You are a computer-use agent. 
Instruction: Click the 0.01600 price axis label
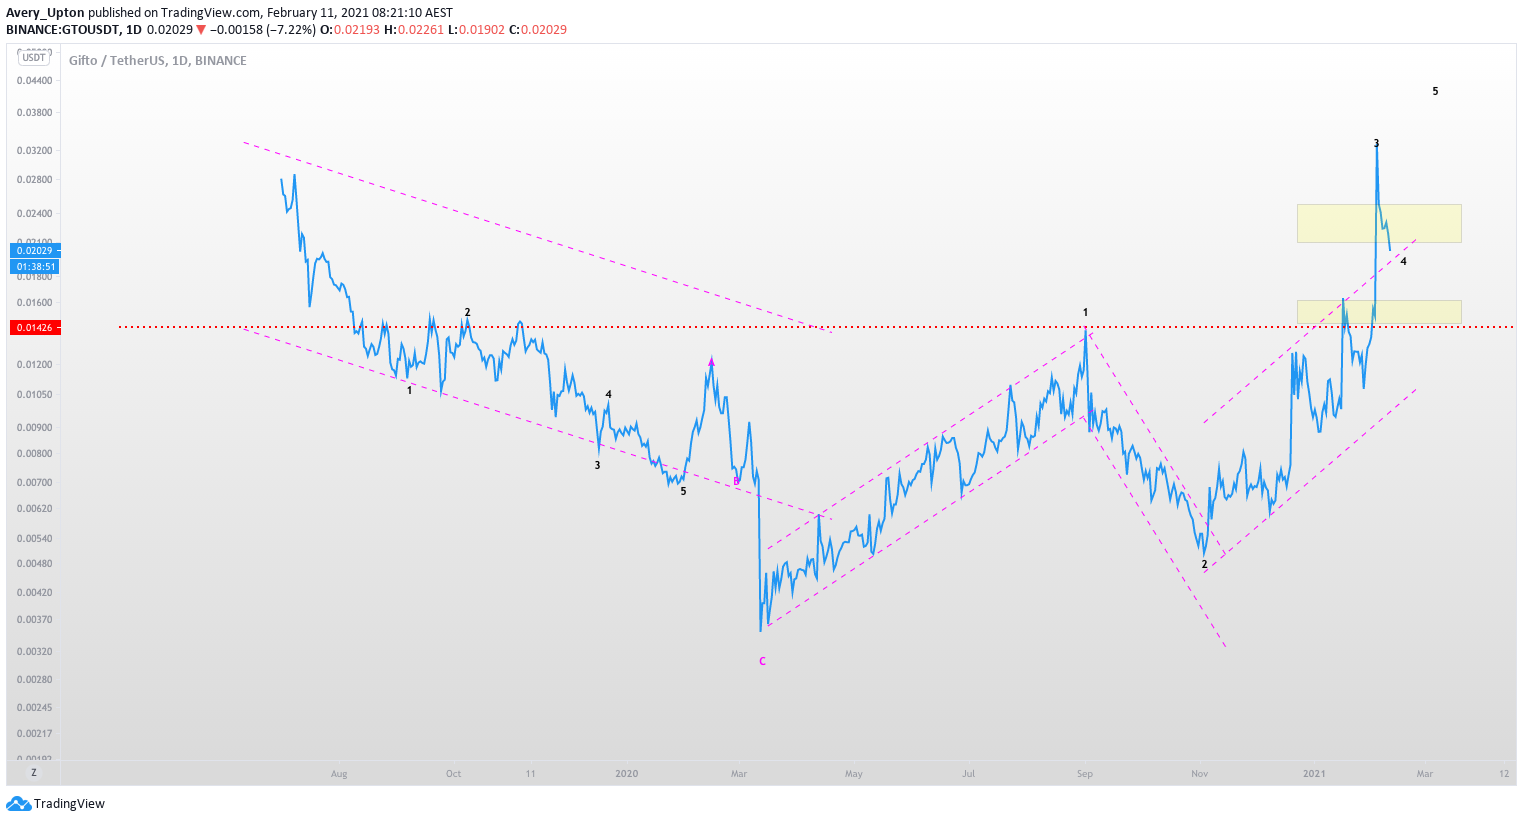click(34, 303)
